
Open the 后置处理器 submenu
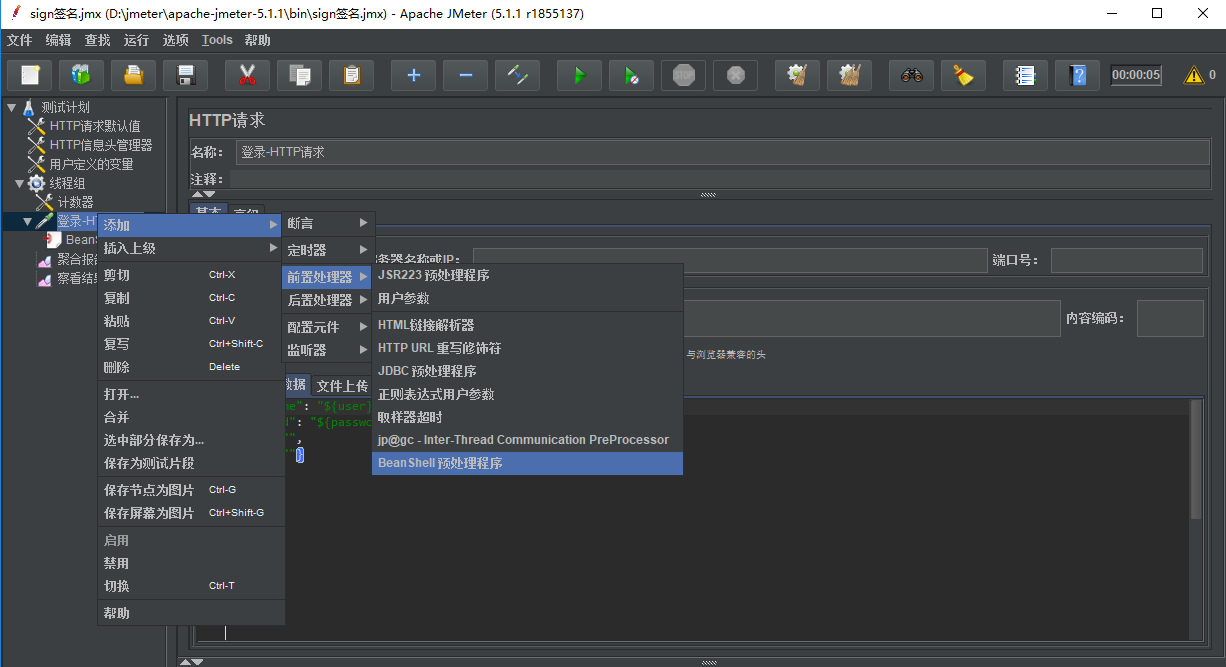(x=328, y=300)
